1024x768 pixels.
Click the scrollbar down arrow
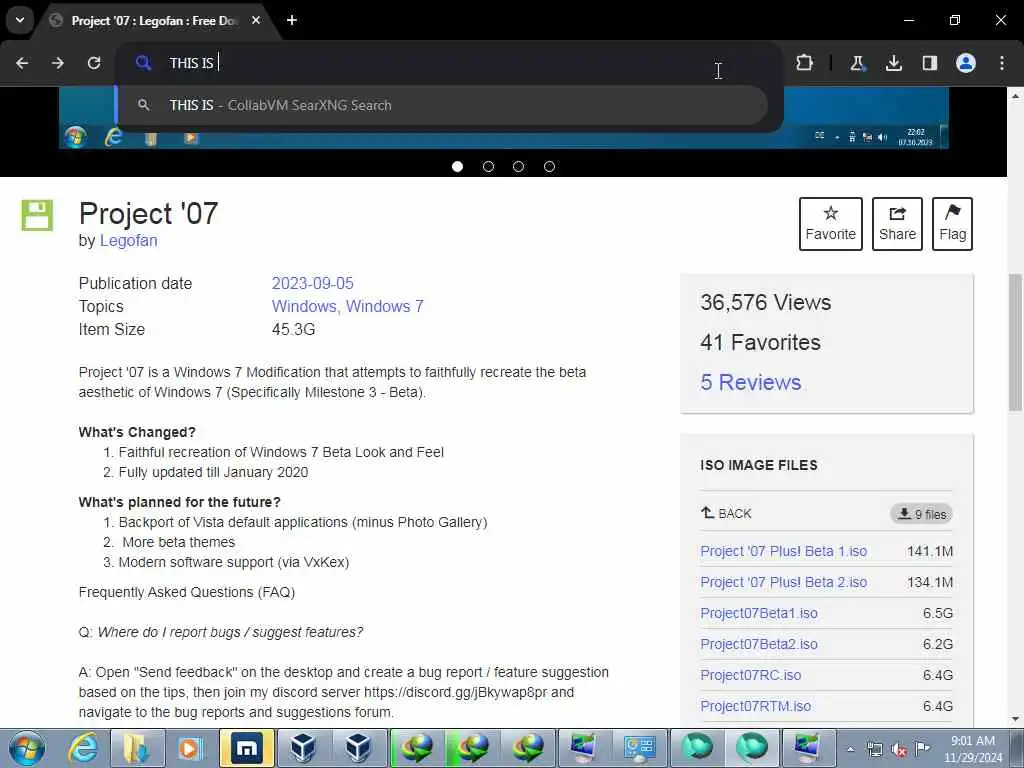pos(1015,719)
